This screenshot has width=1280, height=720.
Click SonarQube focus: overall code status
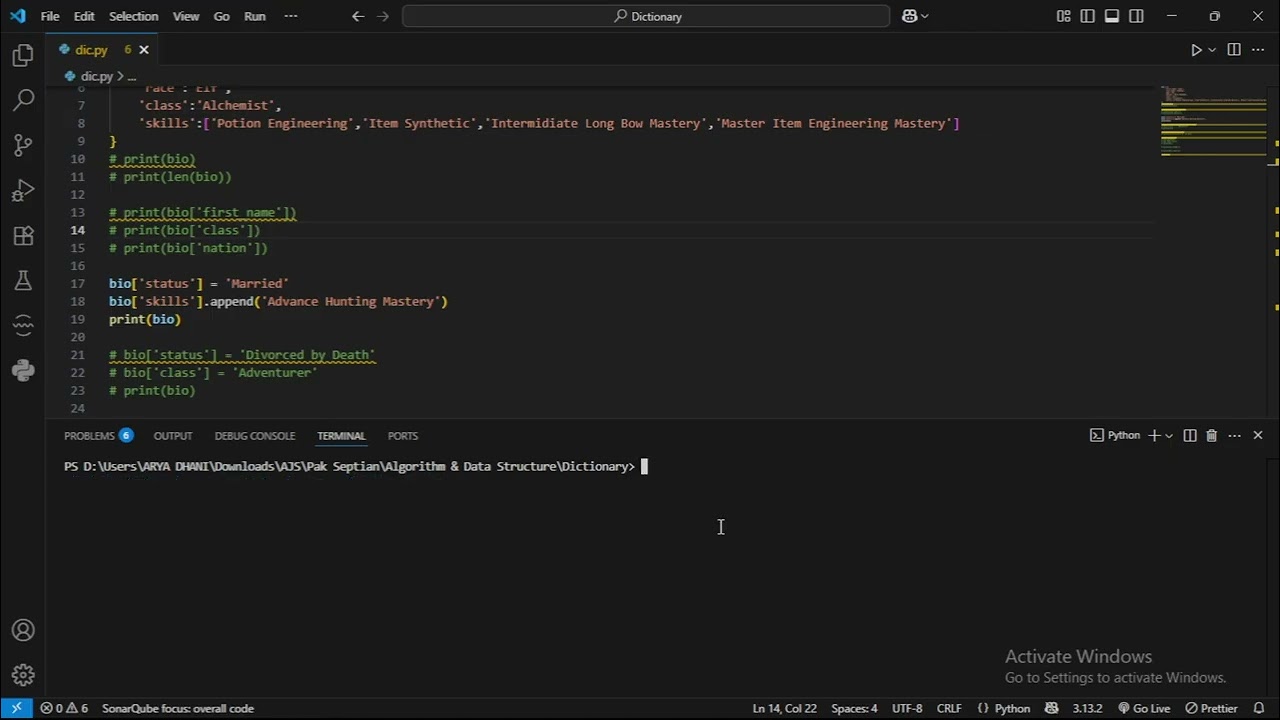click(x=178, y=708)
